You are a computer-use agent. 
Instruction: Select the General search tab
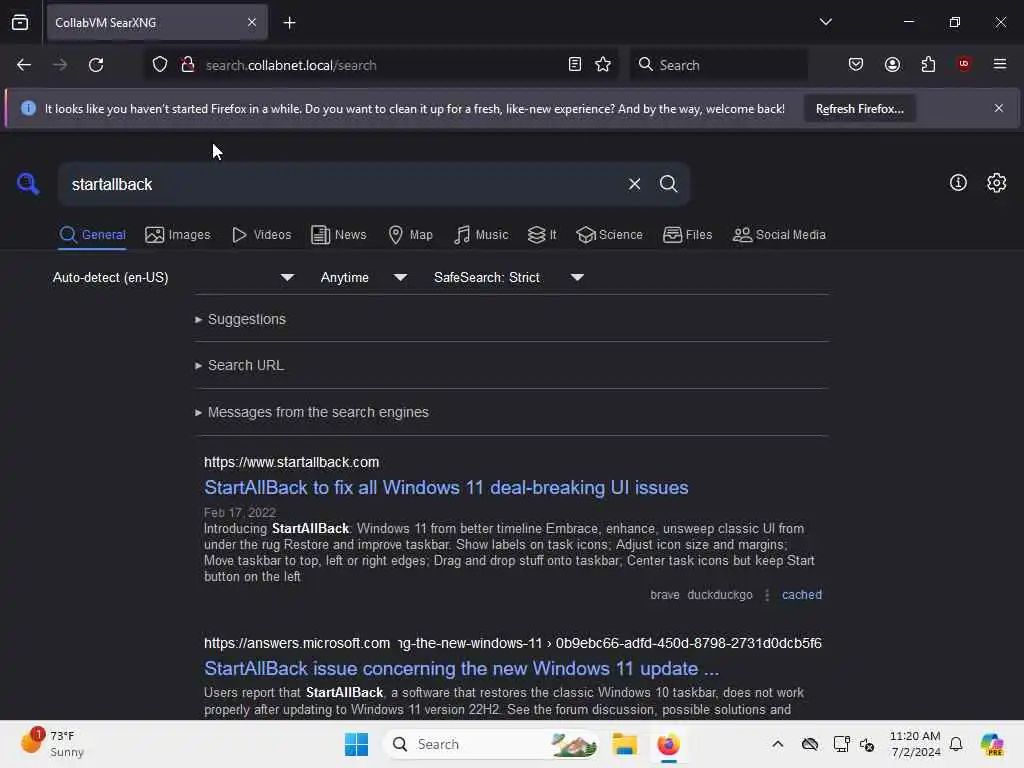point(92,235)
